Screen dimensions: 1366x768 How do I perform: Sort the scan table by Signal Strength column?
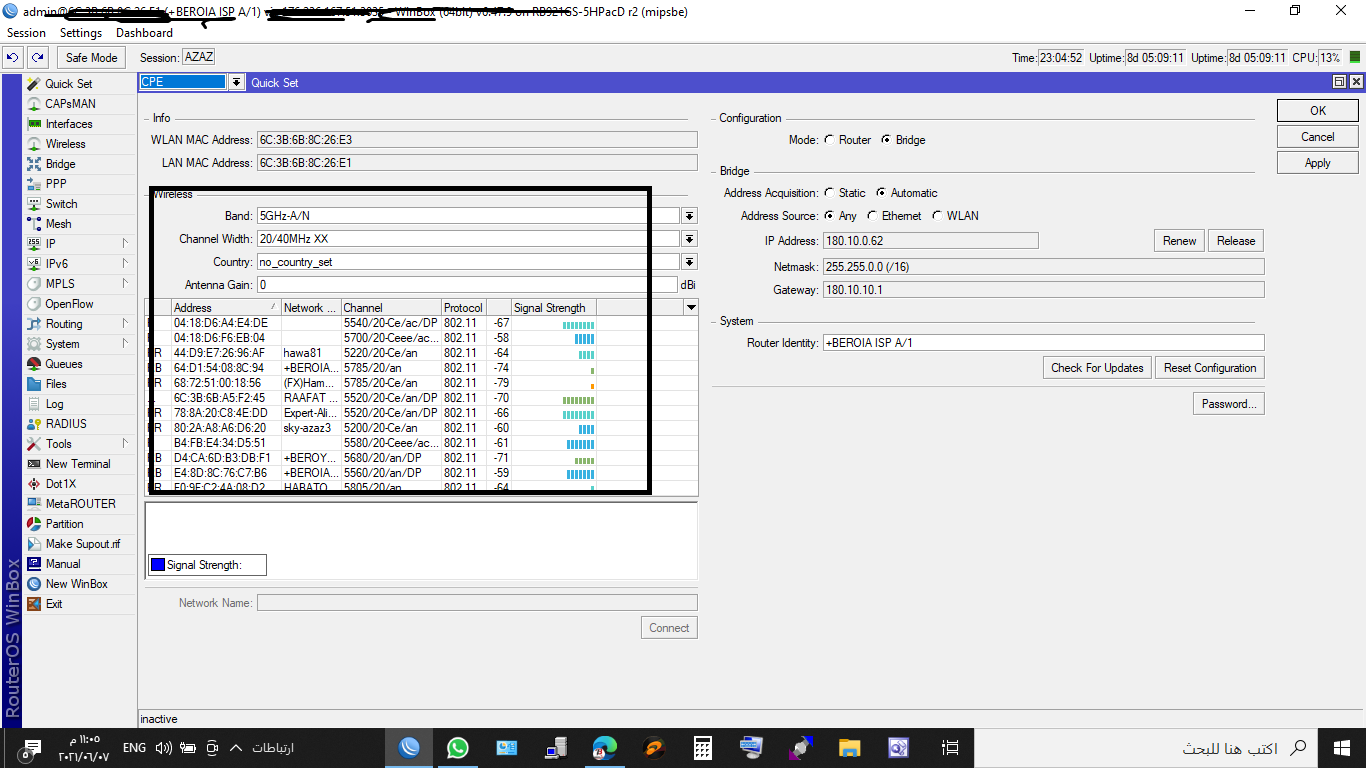tap(553, 308)
